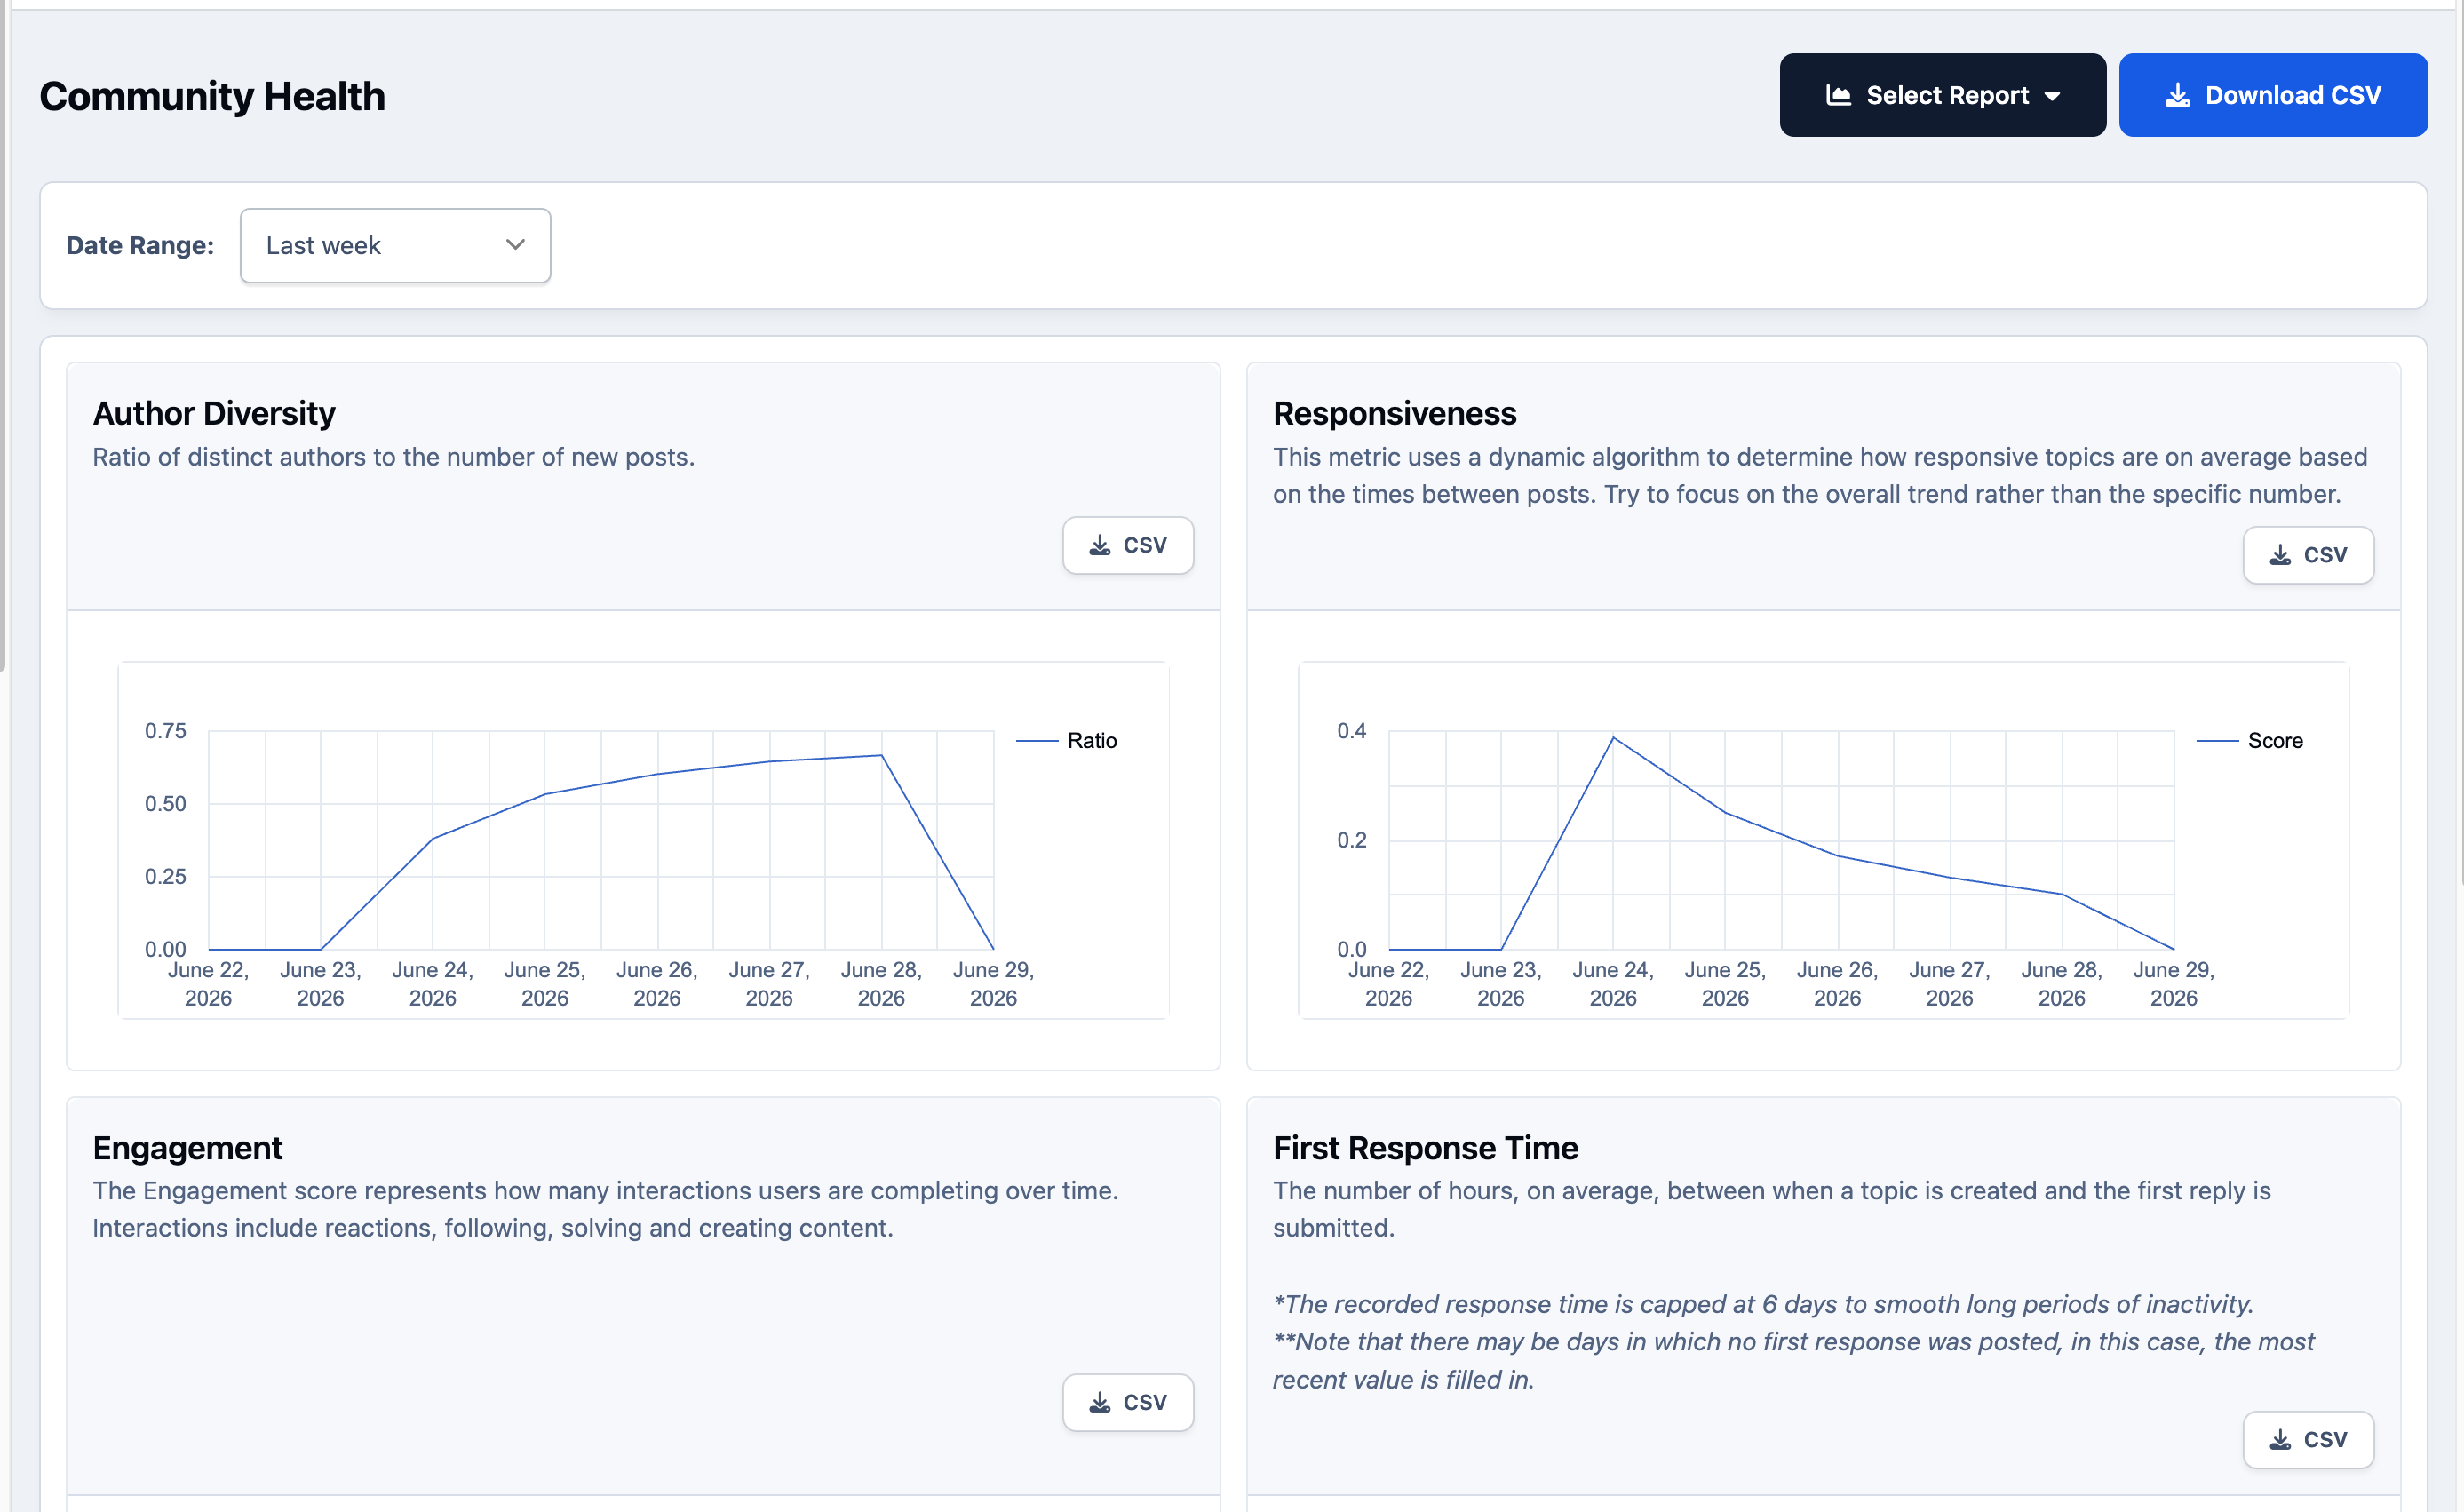The width and height of the screenshot is (2464, 1512).
Task: Click the Engagement CSV download icon
Action: (1100, 1402)
